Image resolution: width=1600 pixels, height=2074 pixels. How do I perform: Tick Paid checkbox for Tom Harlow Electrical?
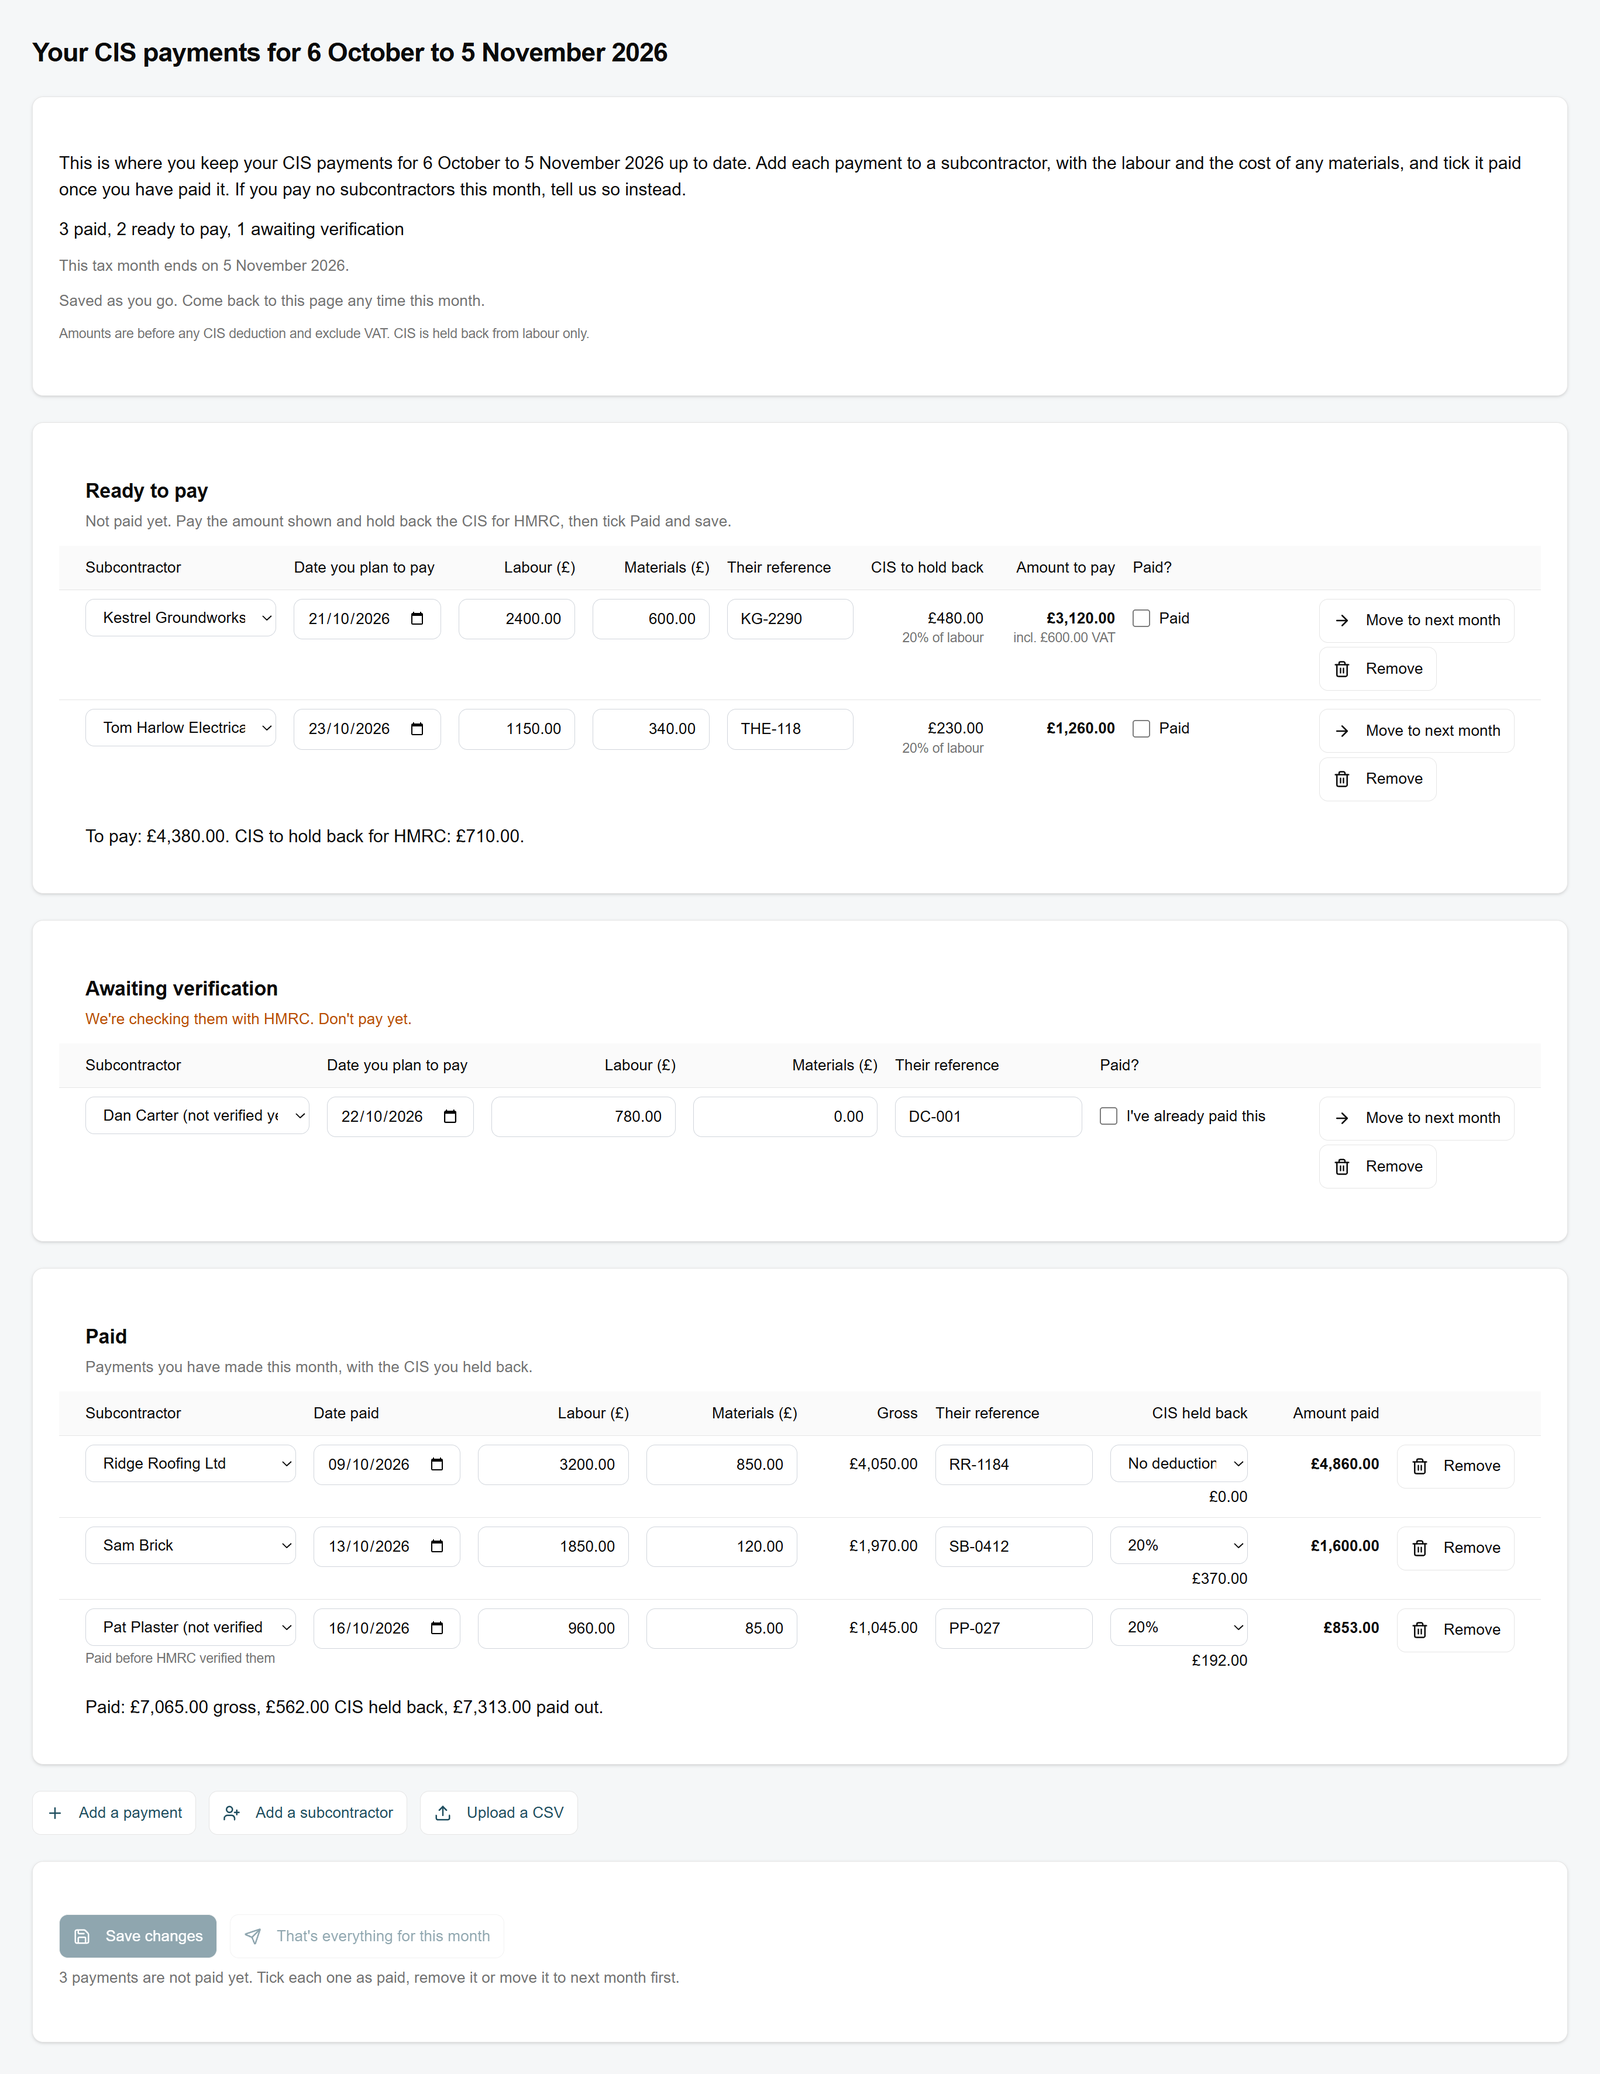click(1141, 729)
